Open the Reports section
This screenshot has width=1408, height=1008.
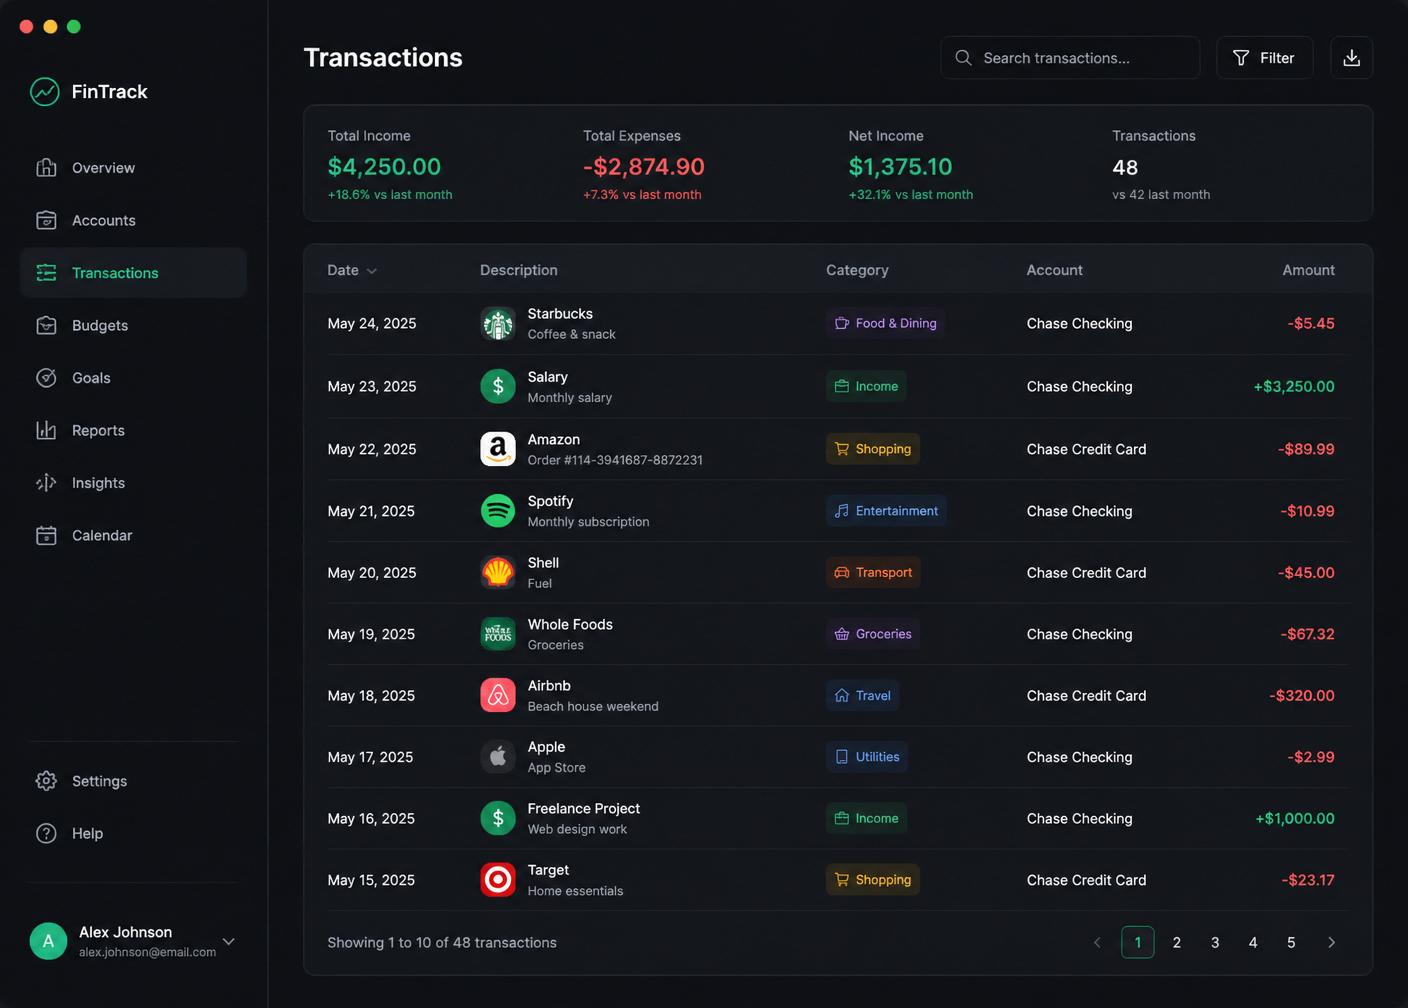(x=133, y=430)
